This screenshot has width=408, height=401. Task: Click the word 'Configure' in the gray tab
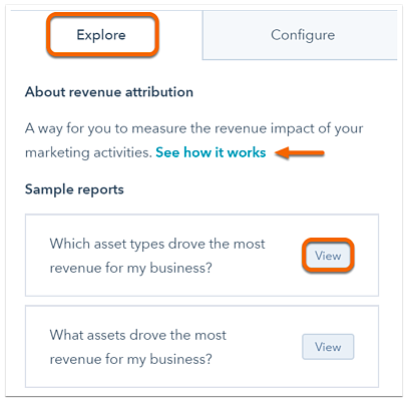tap(303, 35)
